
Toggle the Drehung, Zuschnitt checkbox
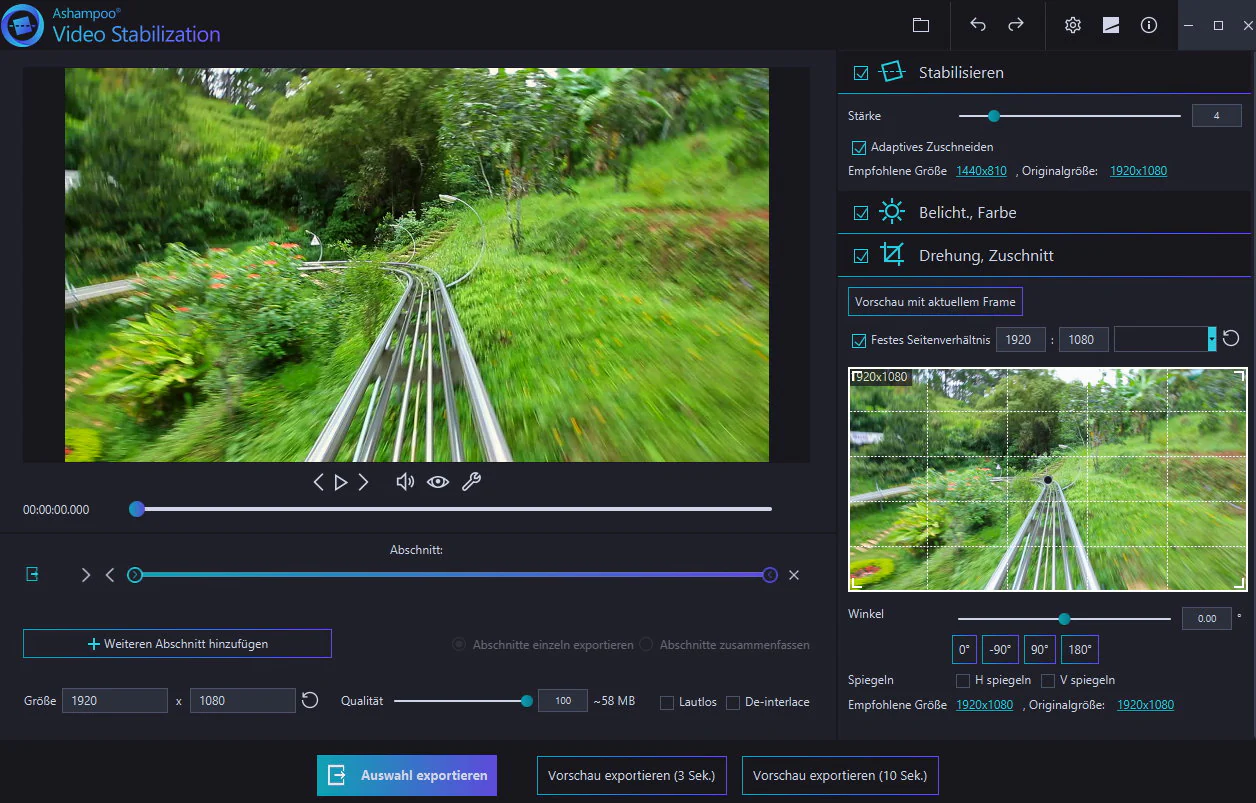[x=860, y=256]
